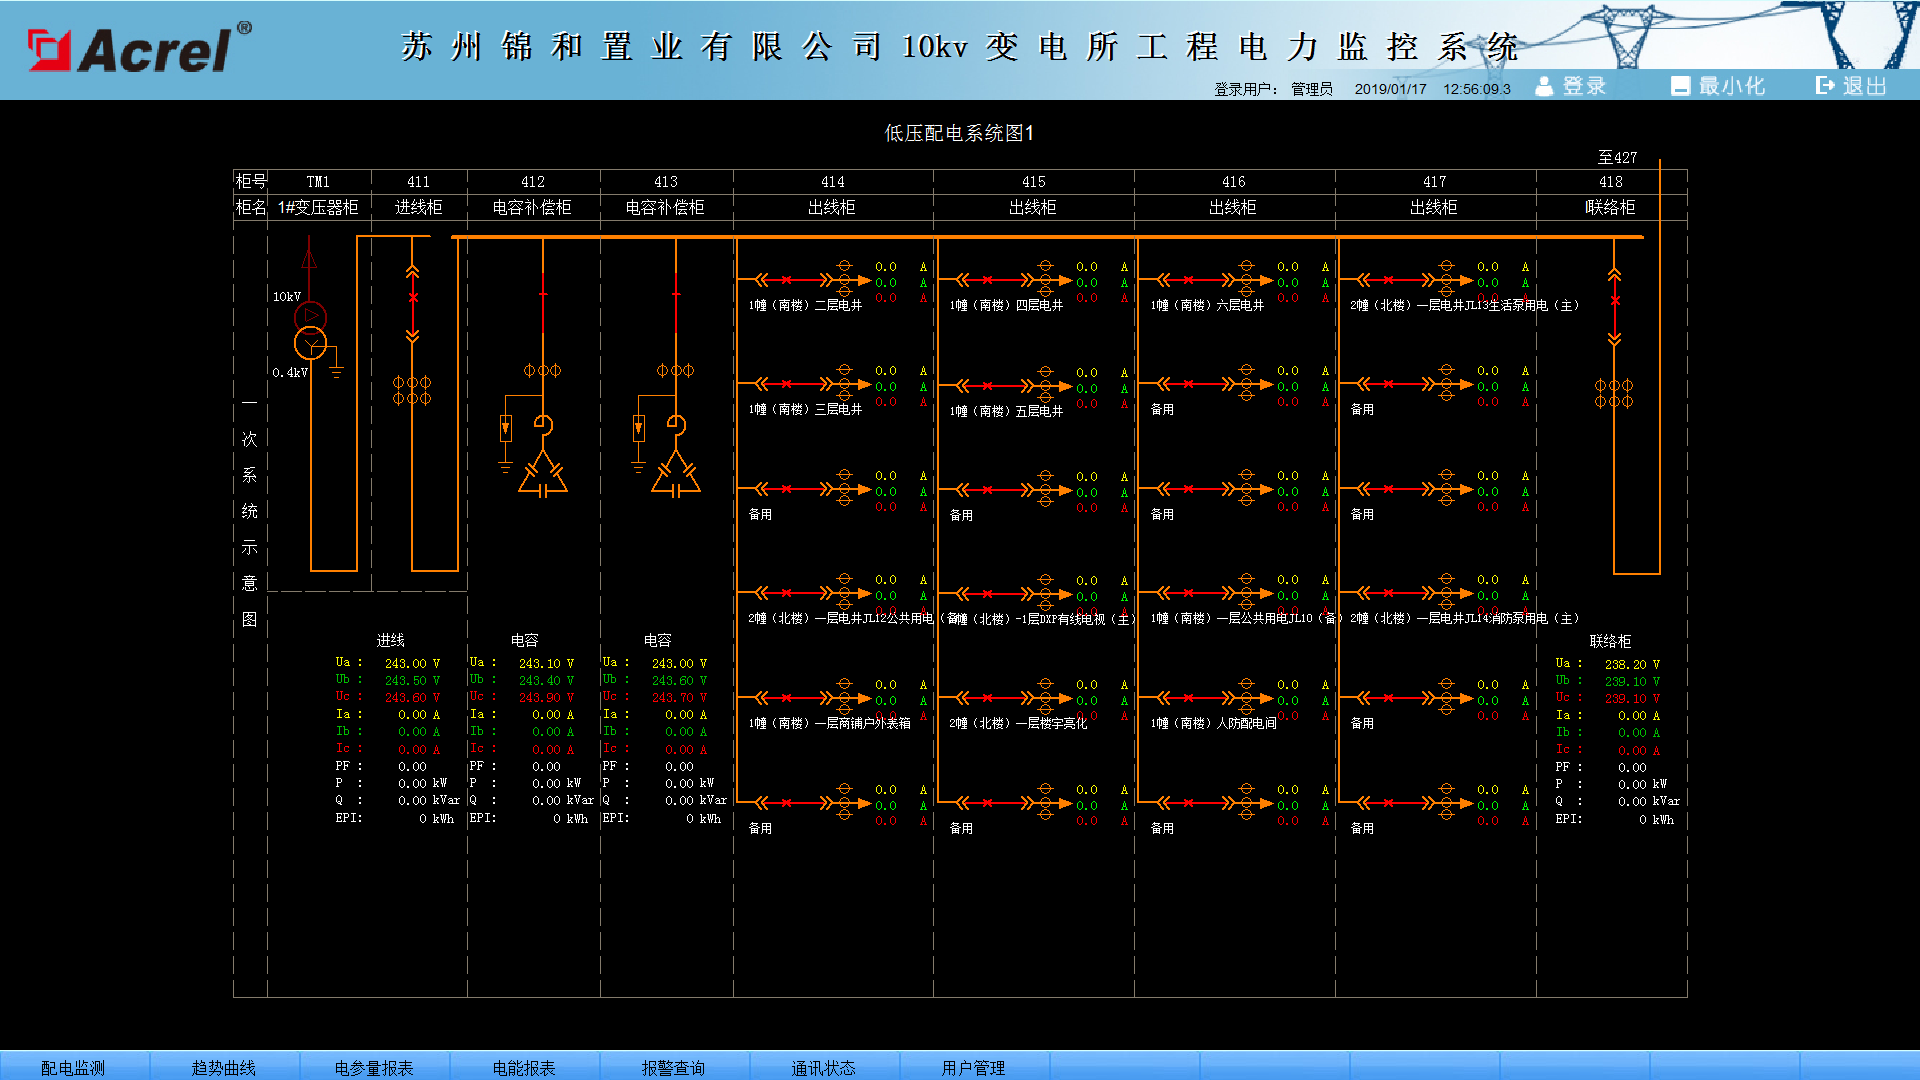
Task: Open the 配电监测 tab
Action: tap(73, 1067)
